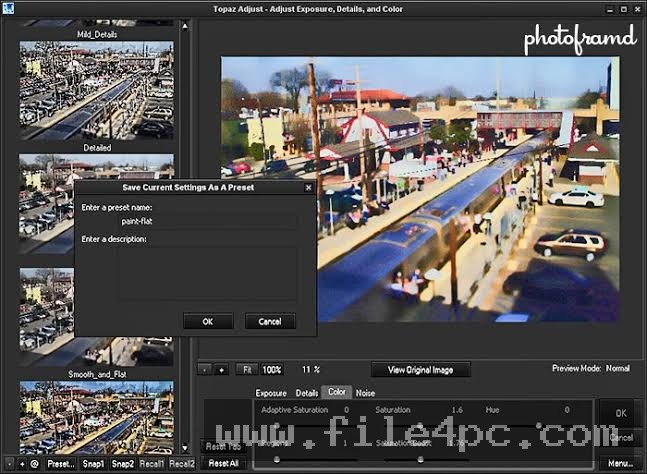The height and width of the screenshot is (474, 647).
Task: Click the Reset All button
Action: 223,464
